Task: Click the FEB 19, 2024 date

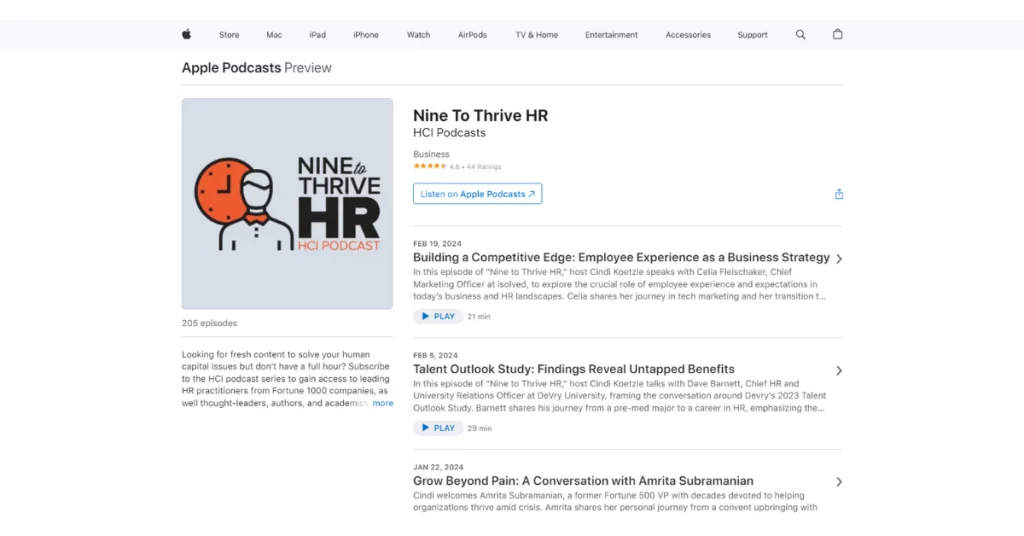Action: [437, 244]
